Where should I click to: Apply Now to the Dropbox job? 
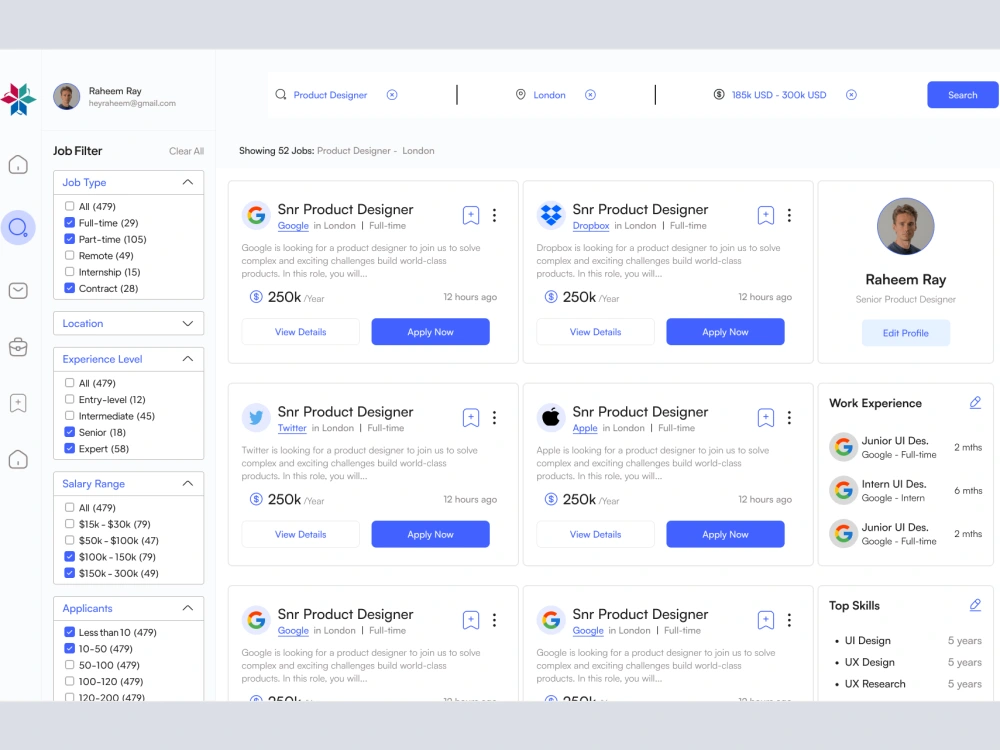pos(725,332)
